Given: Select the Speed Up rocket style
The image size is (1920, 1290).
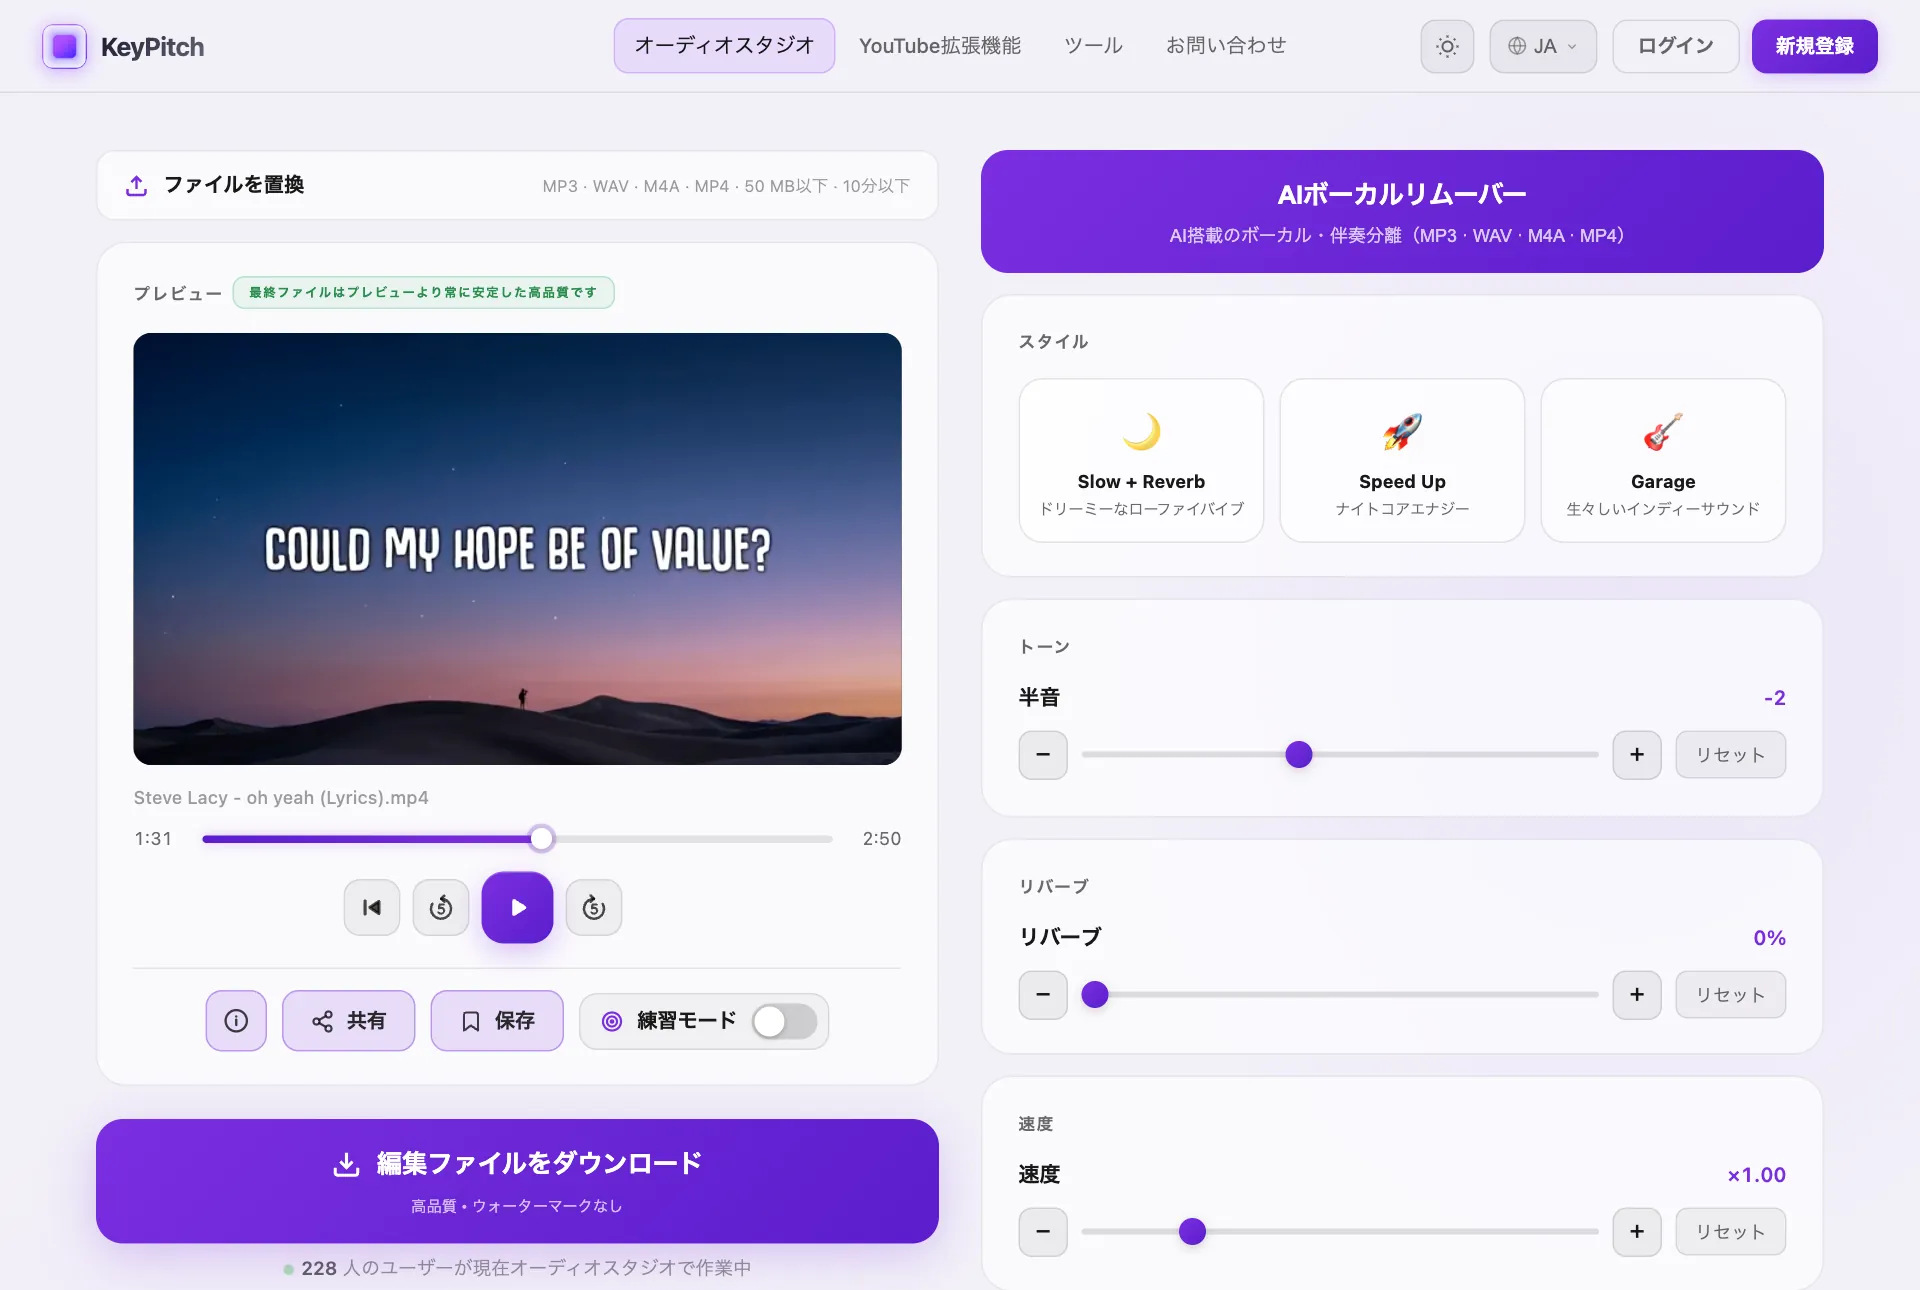Looking at the screenshot, I should [x=1402, y=460].
